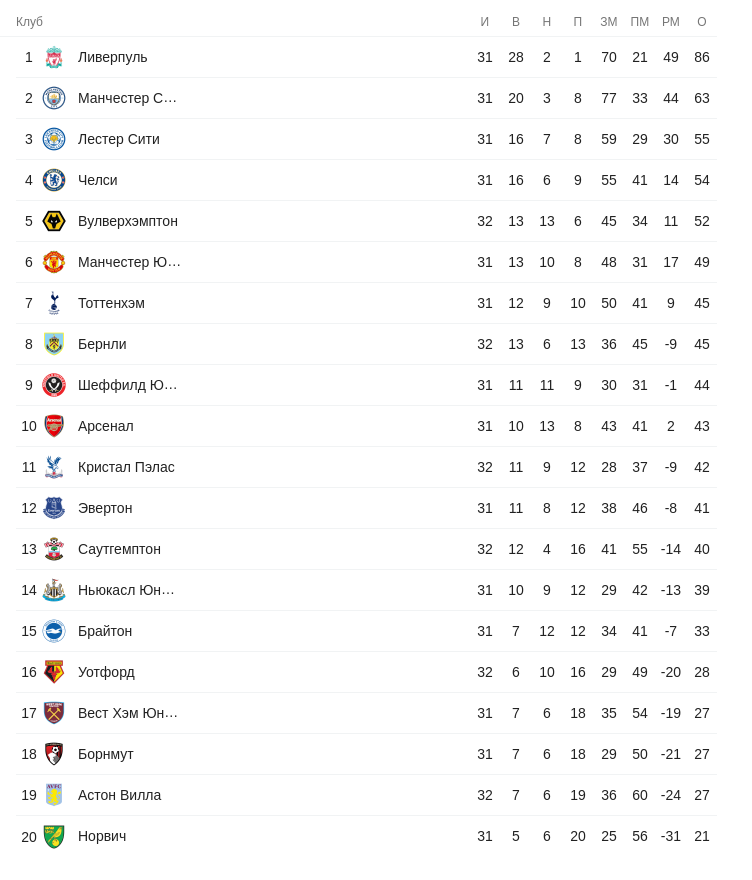This screenshot has height=880, width=752.
Task: Click the Брайтон team name
Action: pyautogui.click(x=105, y=631)
